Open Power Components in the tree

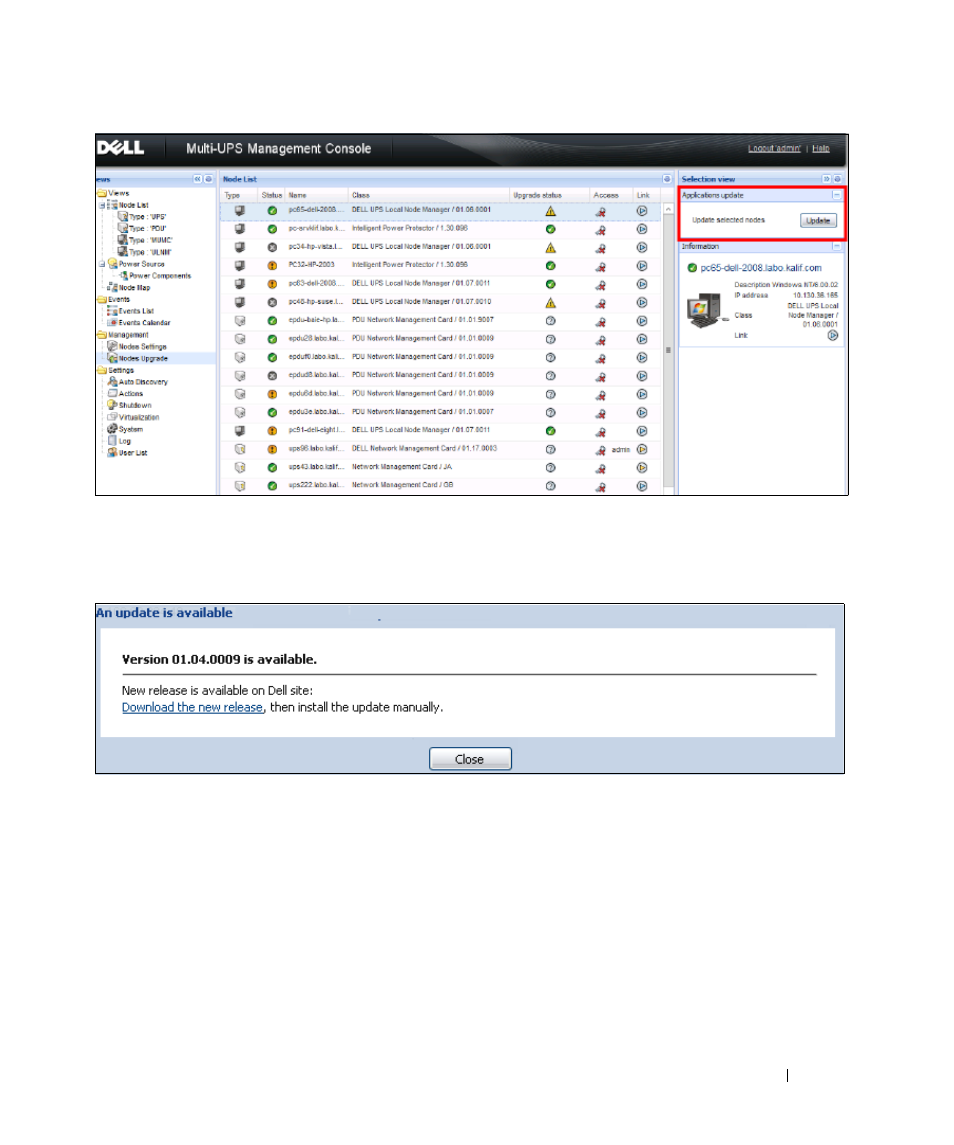(x=160, y=276)
